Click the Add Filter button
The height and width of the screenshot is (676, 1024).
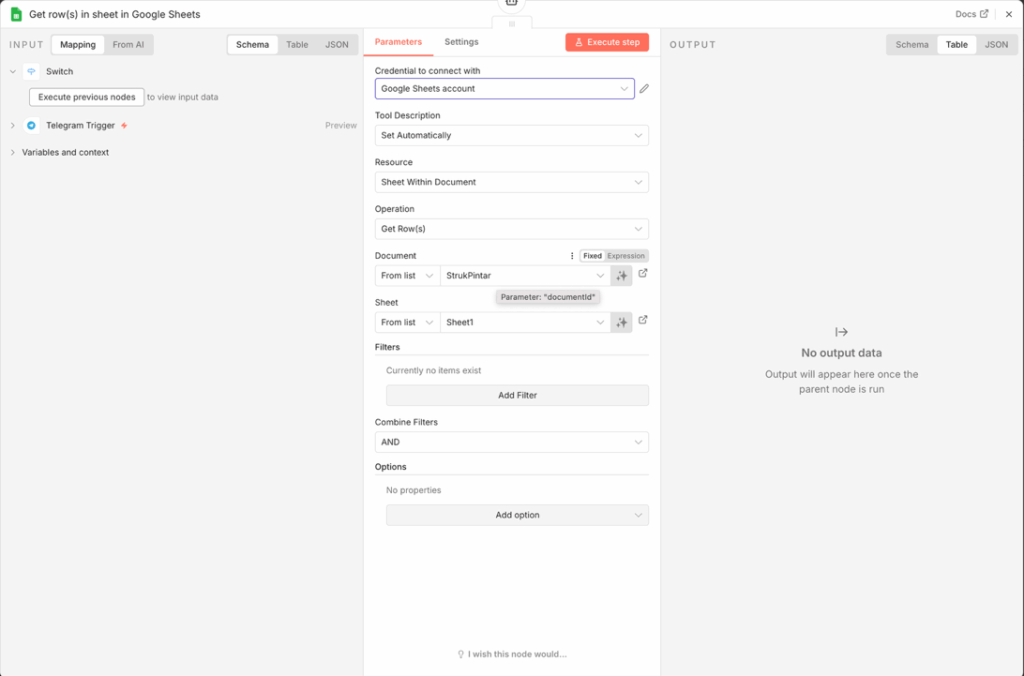517,395
